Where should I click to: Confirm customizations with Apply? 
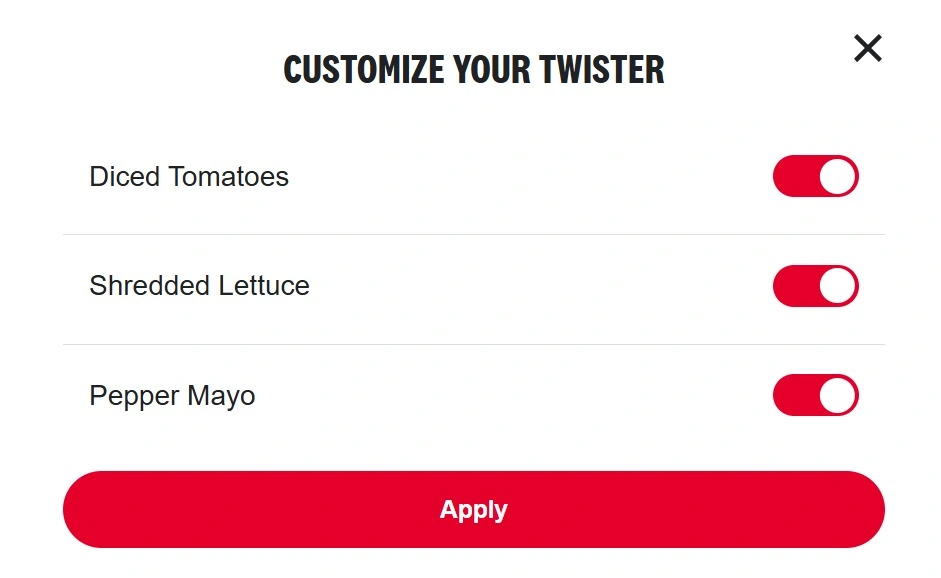[x=474, y=509]
